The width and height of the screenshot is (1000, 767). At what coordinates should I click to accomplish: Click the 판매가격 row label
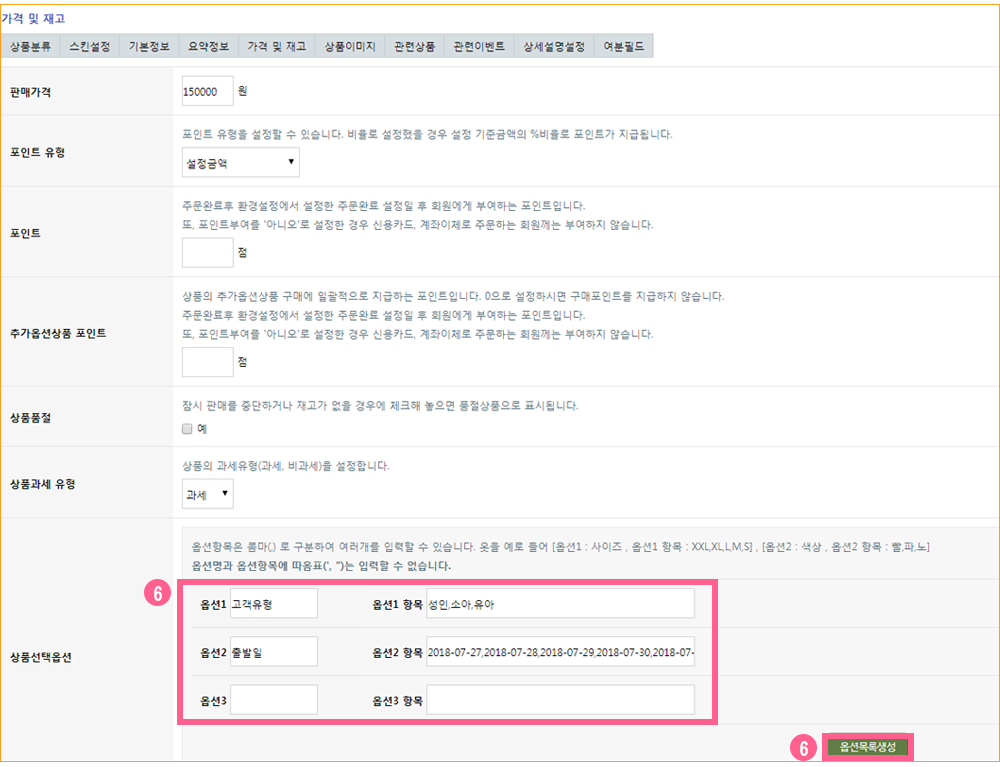pos(31,92)
